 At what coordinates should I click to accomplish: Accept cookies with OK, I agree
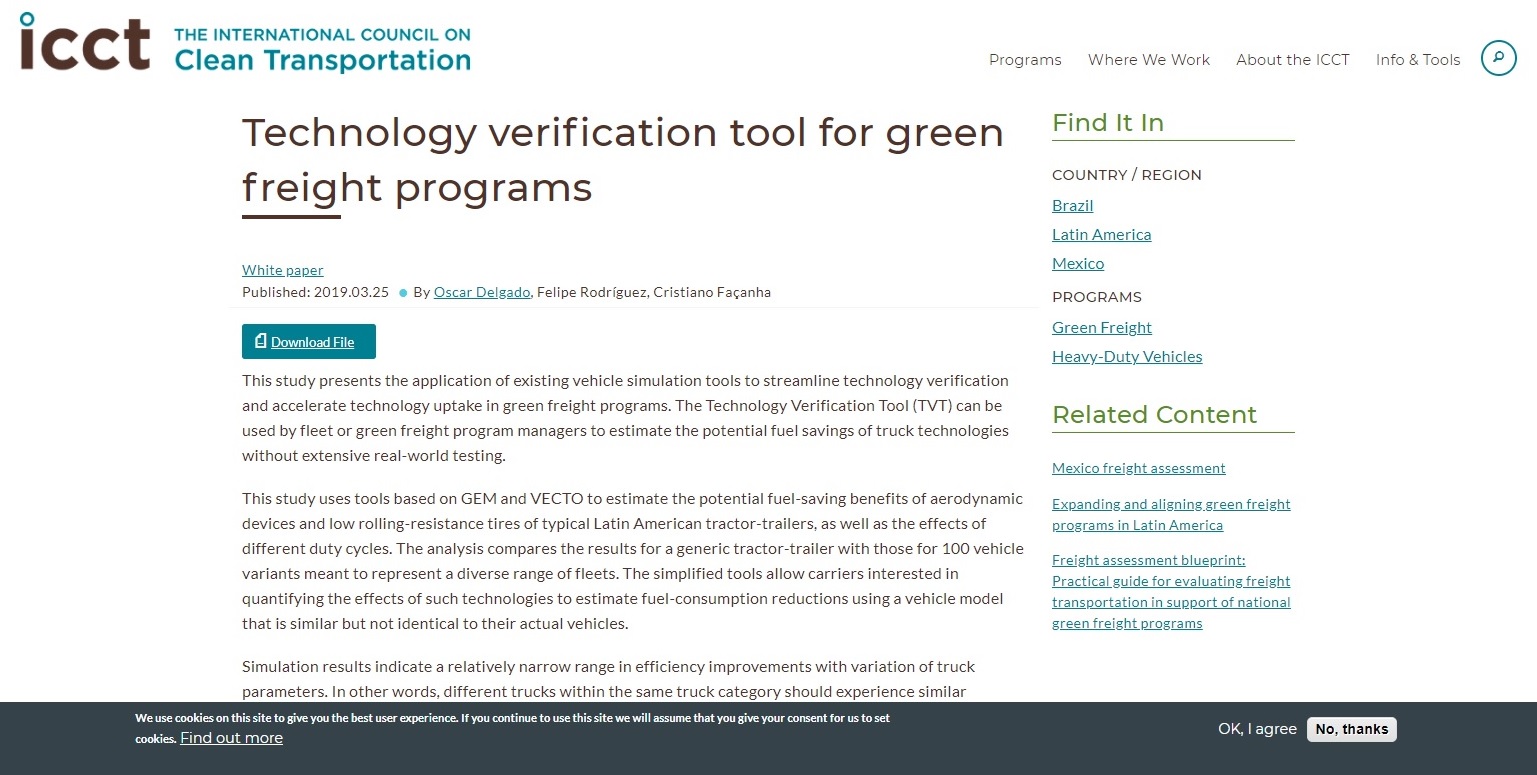1257,729
